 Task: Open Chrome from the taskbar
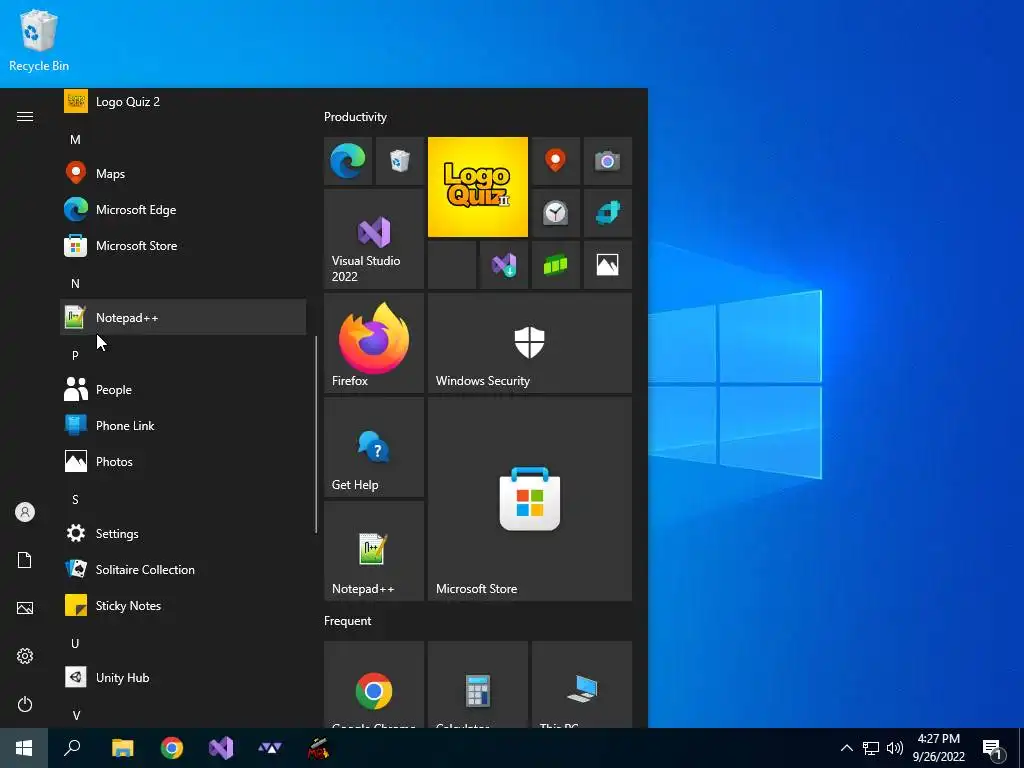(172, 748)
